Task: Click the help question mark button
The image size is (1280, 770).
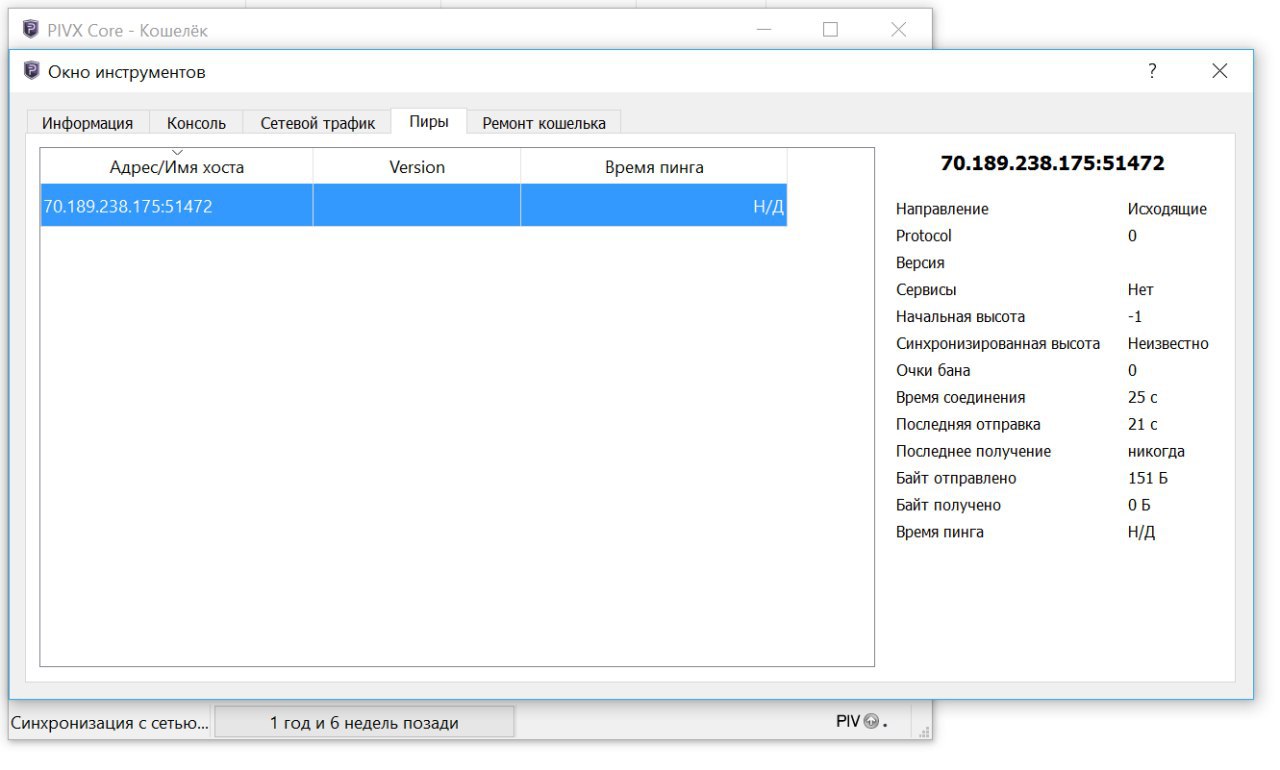Action: [1152, 71]
